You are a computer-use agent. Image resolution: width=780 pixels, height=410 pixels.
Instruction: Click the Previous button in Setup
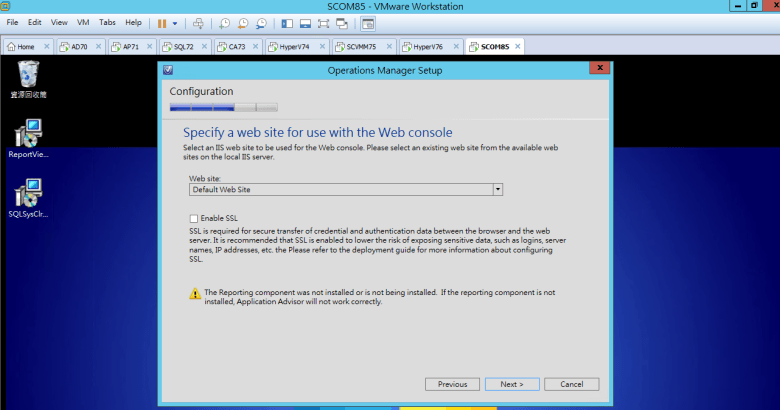click(452, 384)
